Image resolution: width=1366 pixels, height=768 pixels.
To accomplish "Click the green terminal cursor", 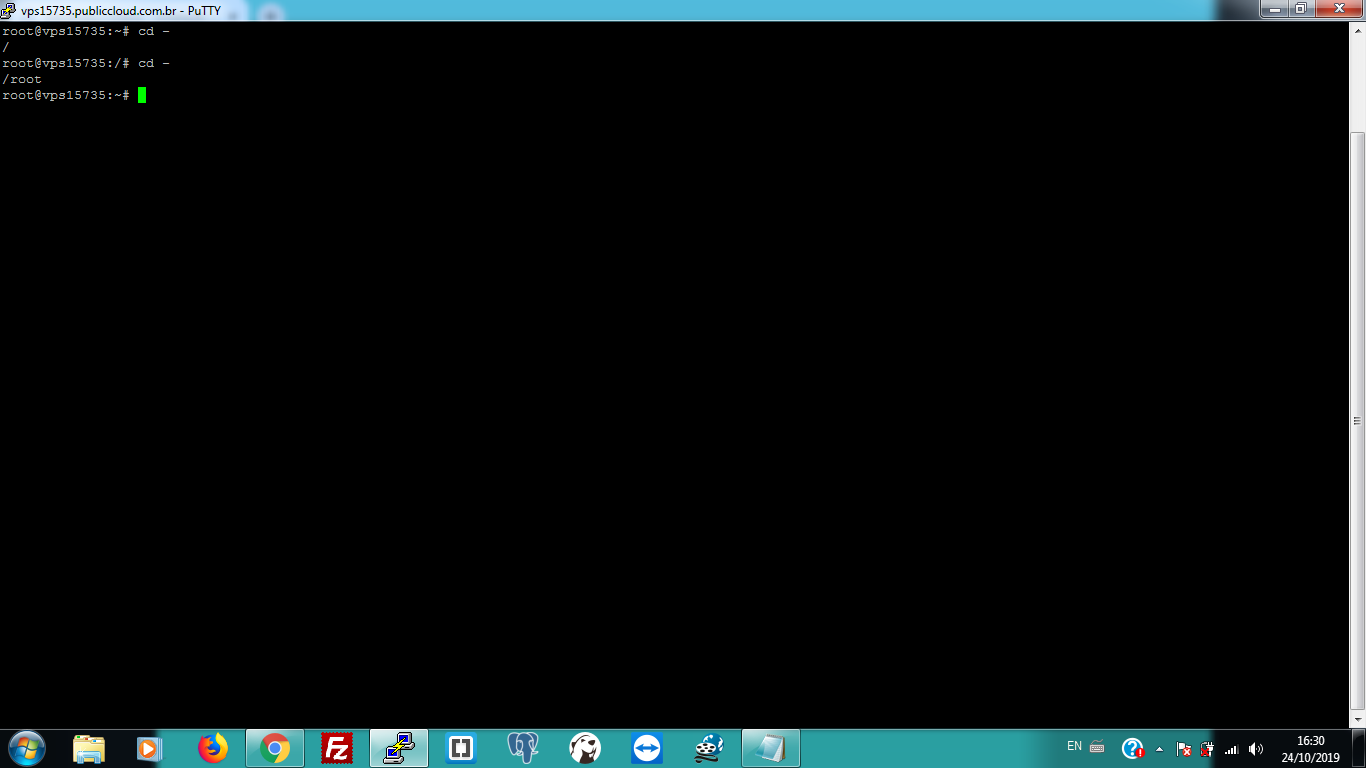I will tap(142, 95).
